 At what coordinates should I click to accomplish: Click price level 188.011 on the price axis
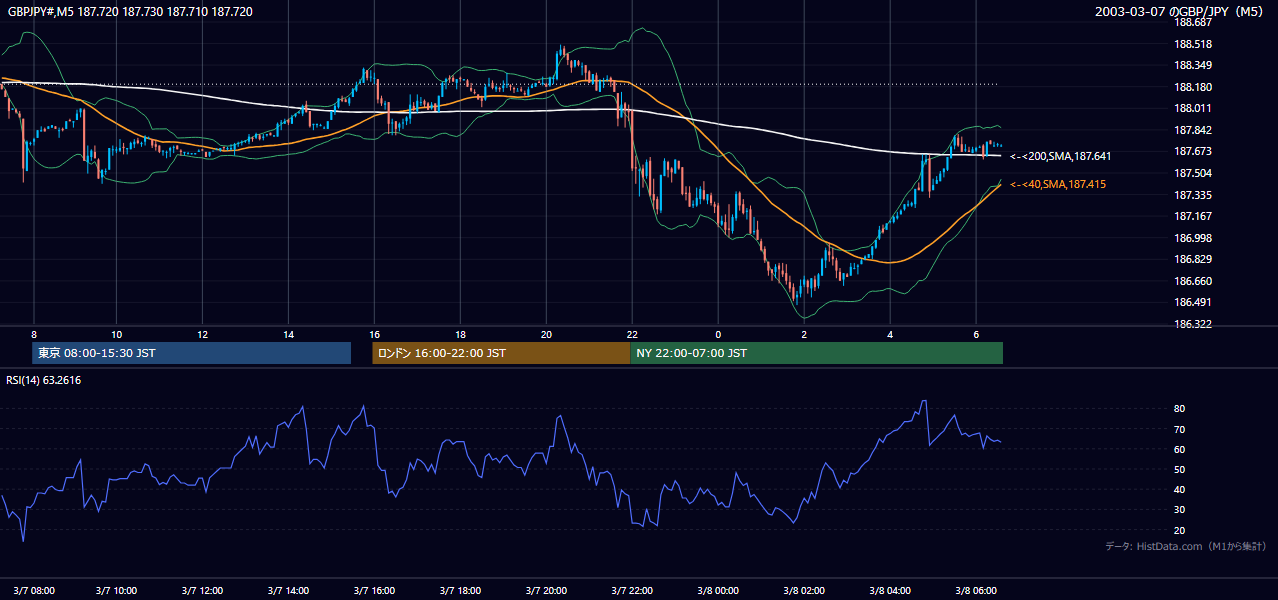(1192, 108)
